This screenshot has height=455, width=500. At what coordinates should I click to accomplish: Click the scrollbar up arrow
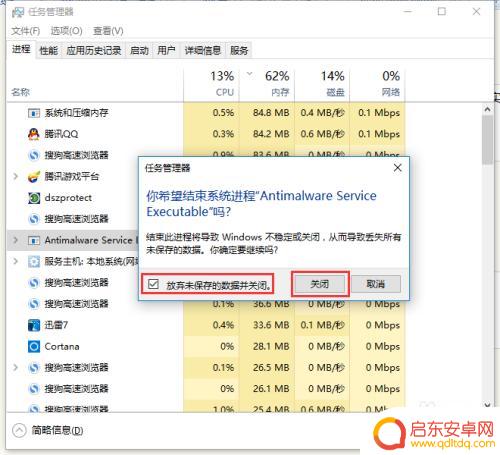click(487, 109)
